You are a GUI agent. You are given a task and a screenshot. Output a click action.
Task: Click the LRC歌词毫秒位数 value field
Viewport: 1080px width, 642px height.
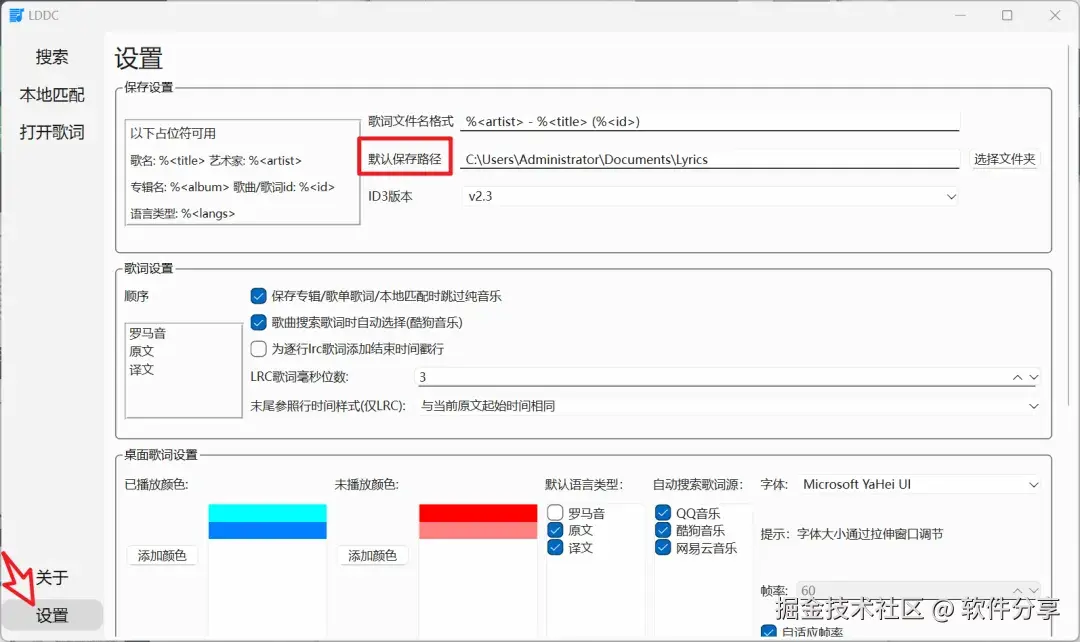713,377
